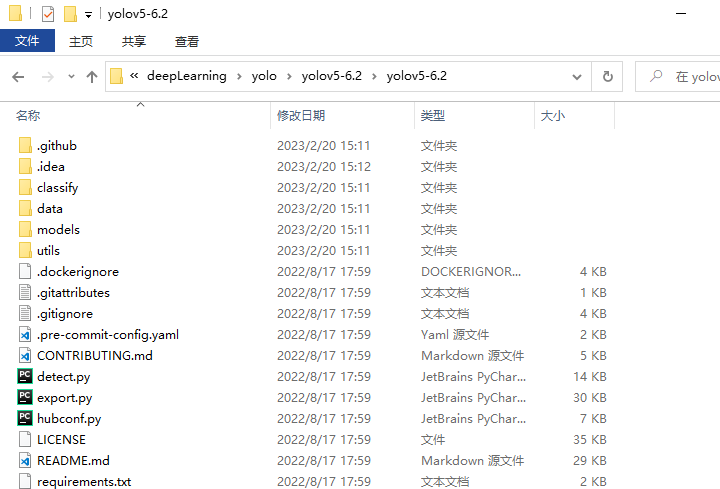Navigate to deepLearning breadcrumb
720x489 pixels.
[187, 76]
